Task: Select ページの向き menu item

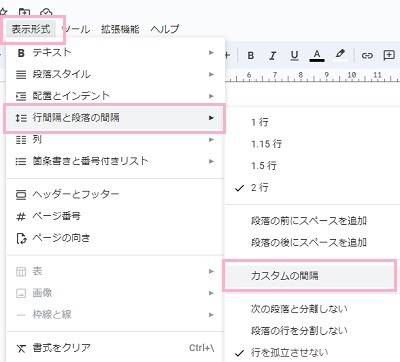Action: point(114,238)
